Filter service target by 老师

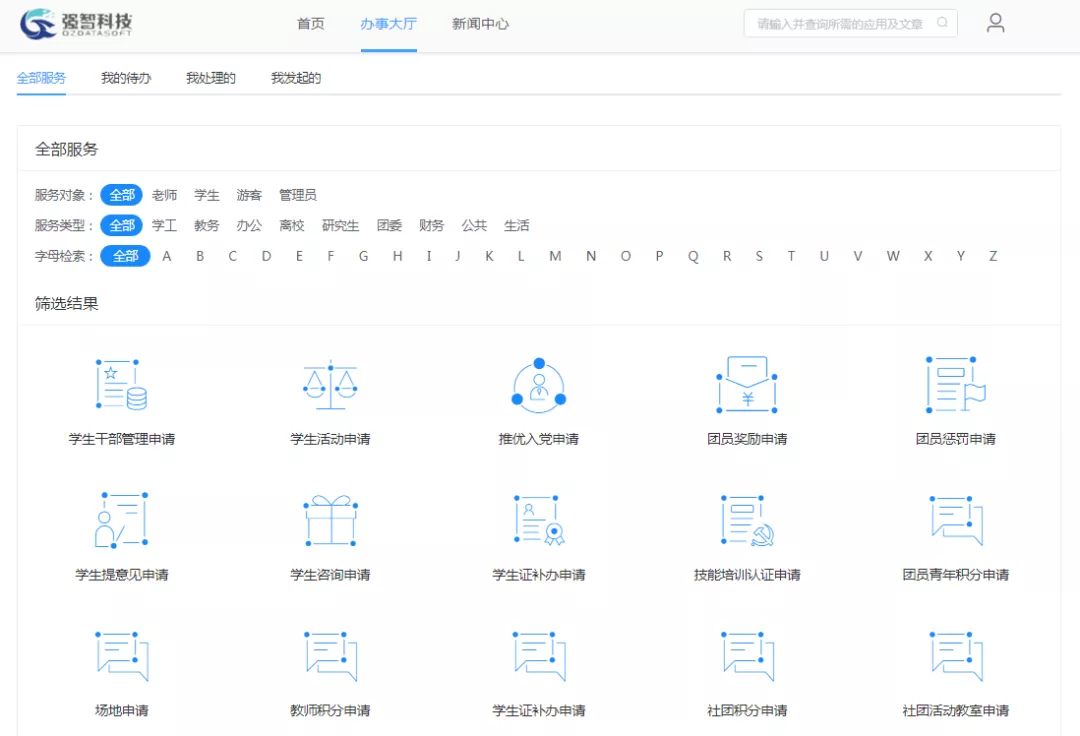coord(164,195)
